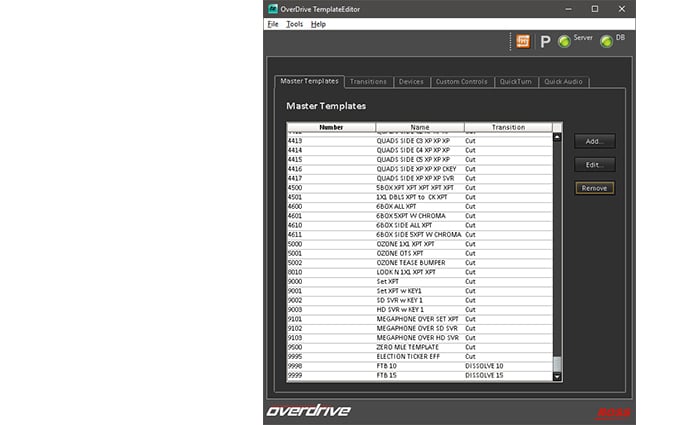Screen dimensions: 700x425
Task: Maximize the OverDrive TemplateEditor window
Action: (x=595, y=9)
